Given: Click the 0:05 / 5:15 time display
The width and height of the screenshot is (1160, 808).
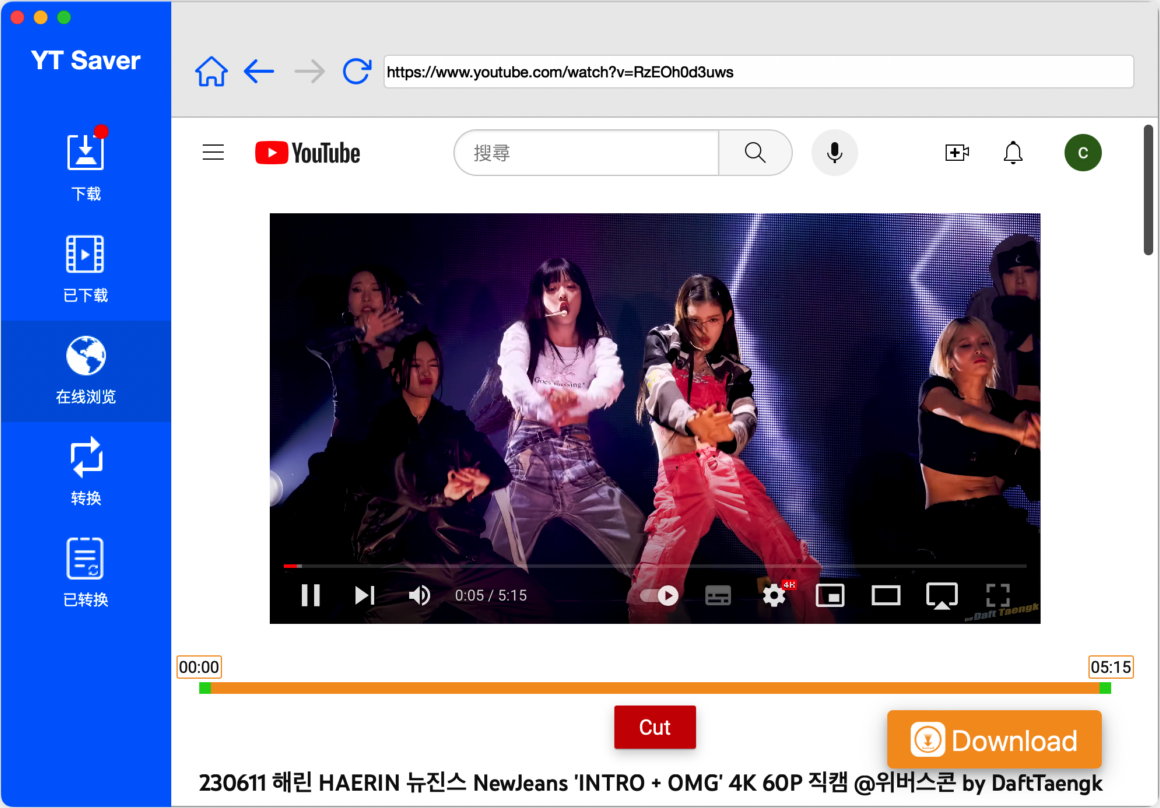Looking at the screenshot, I should pos(490,596).
